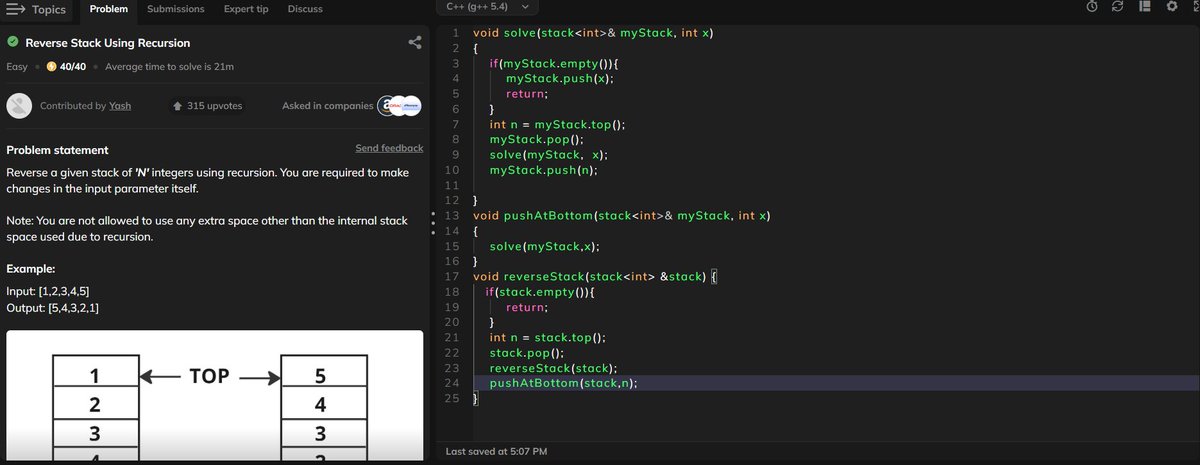Click code line 'int n = myStack.top();'

pos(557,125)
